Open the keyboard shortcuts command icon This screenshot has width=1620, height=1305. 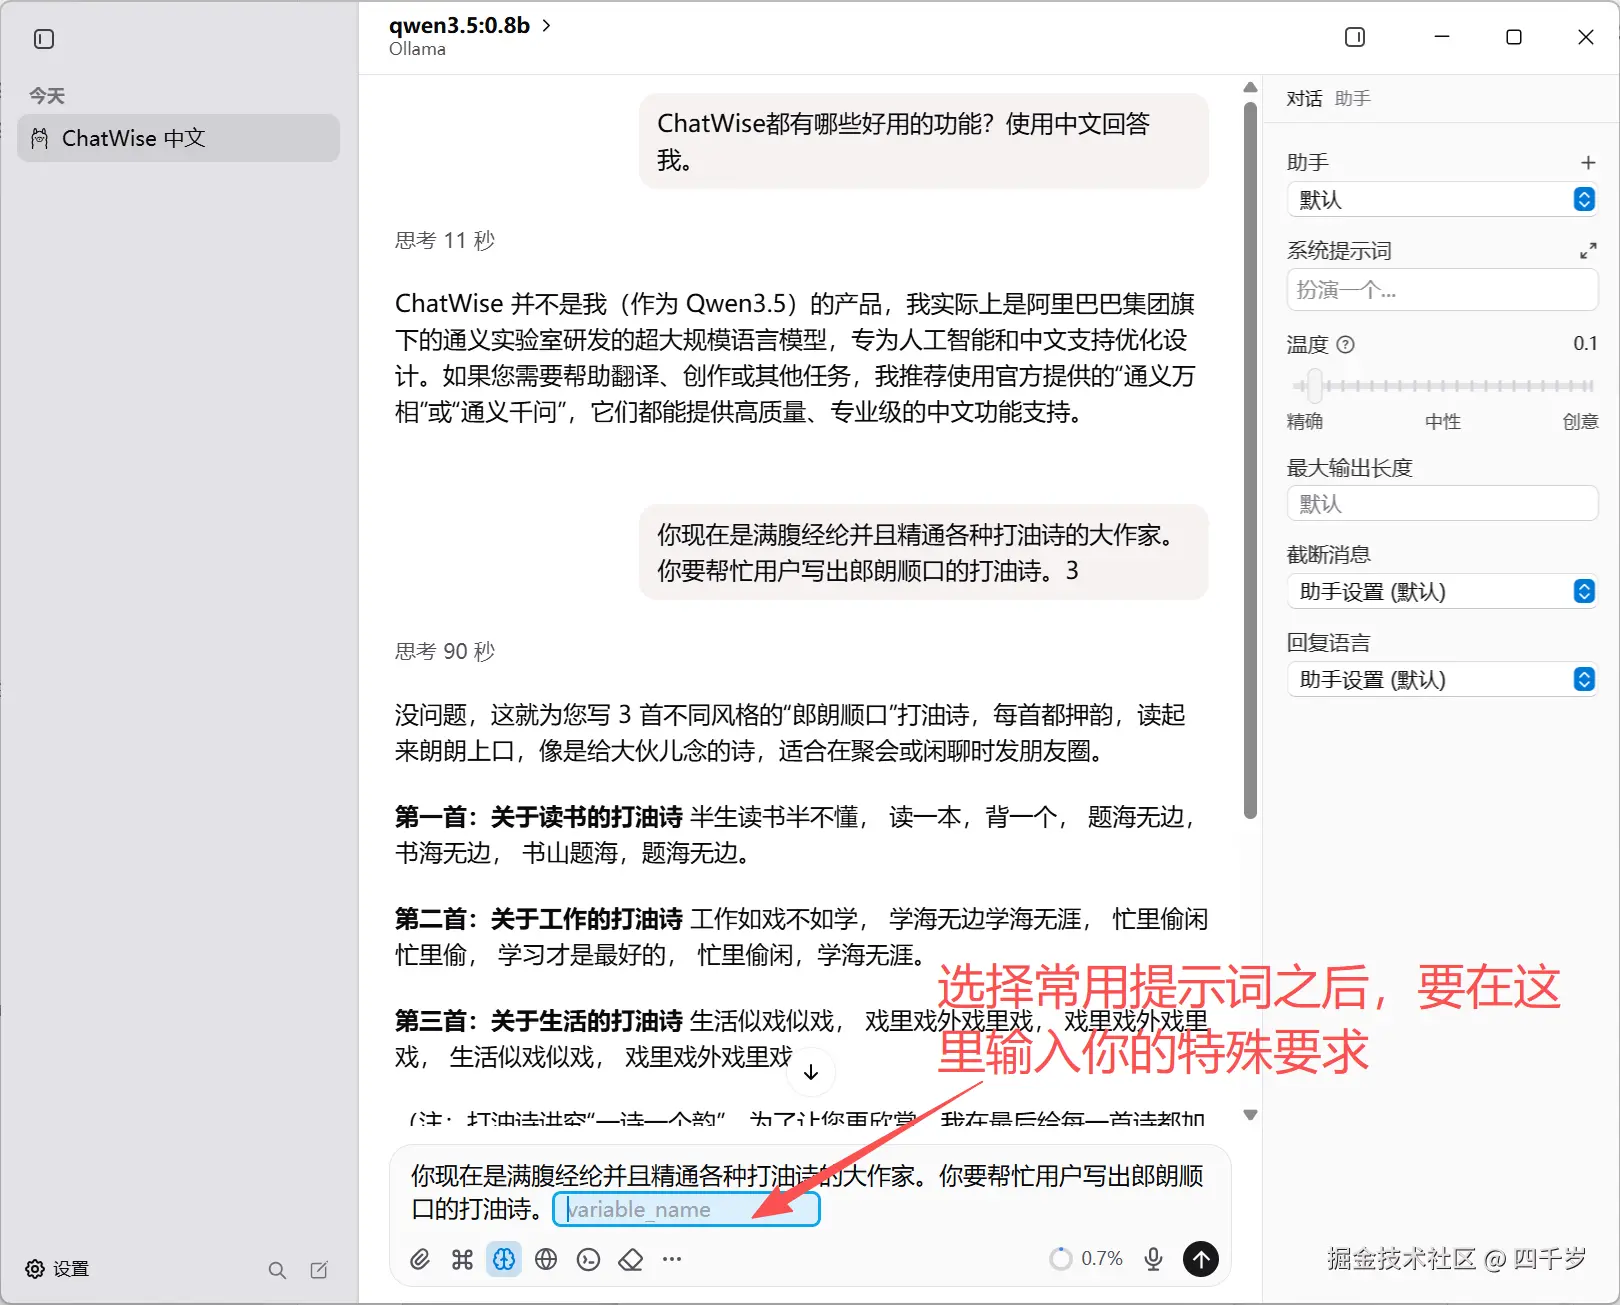coord(462,1259)
